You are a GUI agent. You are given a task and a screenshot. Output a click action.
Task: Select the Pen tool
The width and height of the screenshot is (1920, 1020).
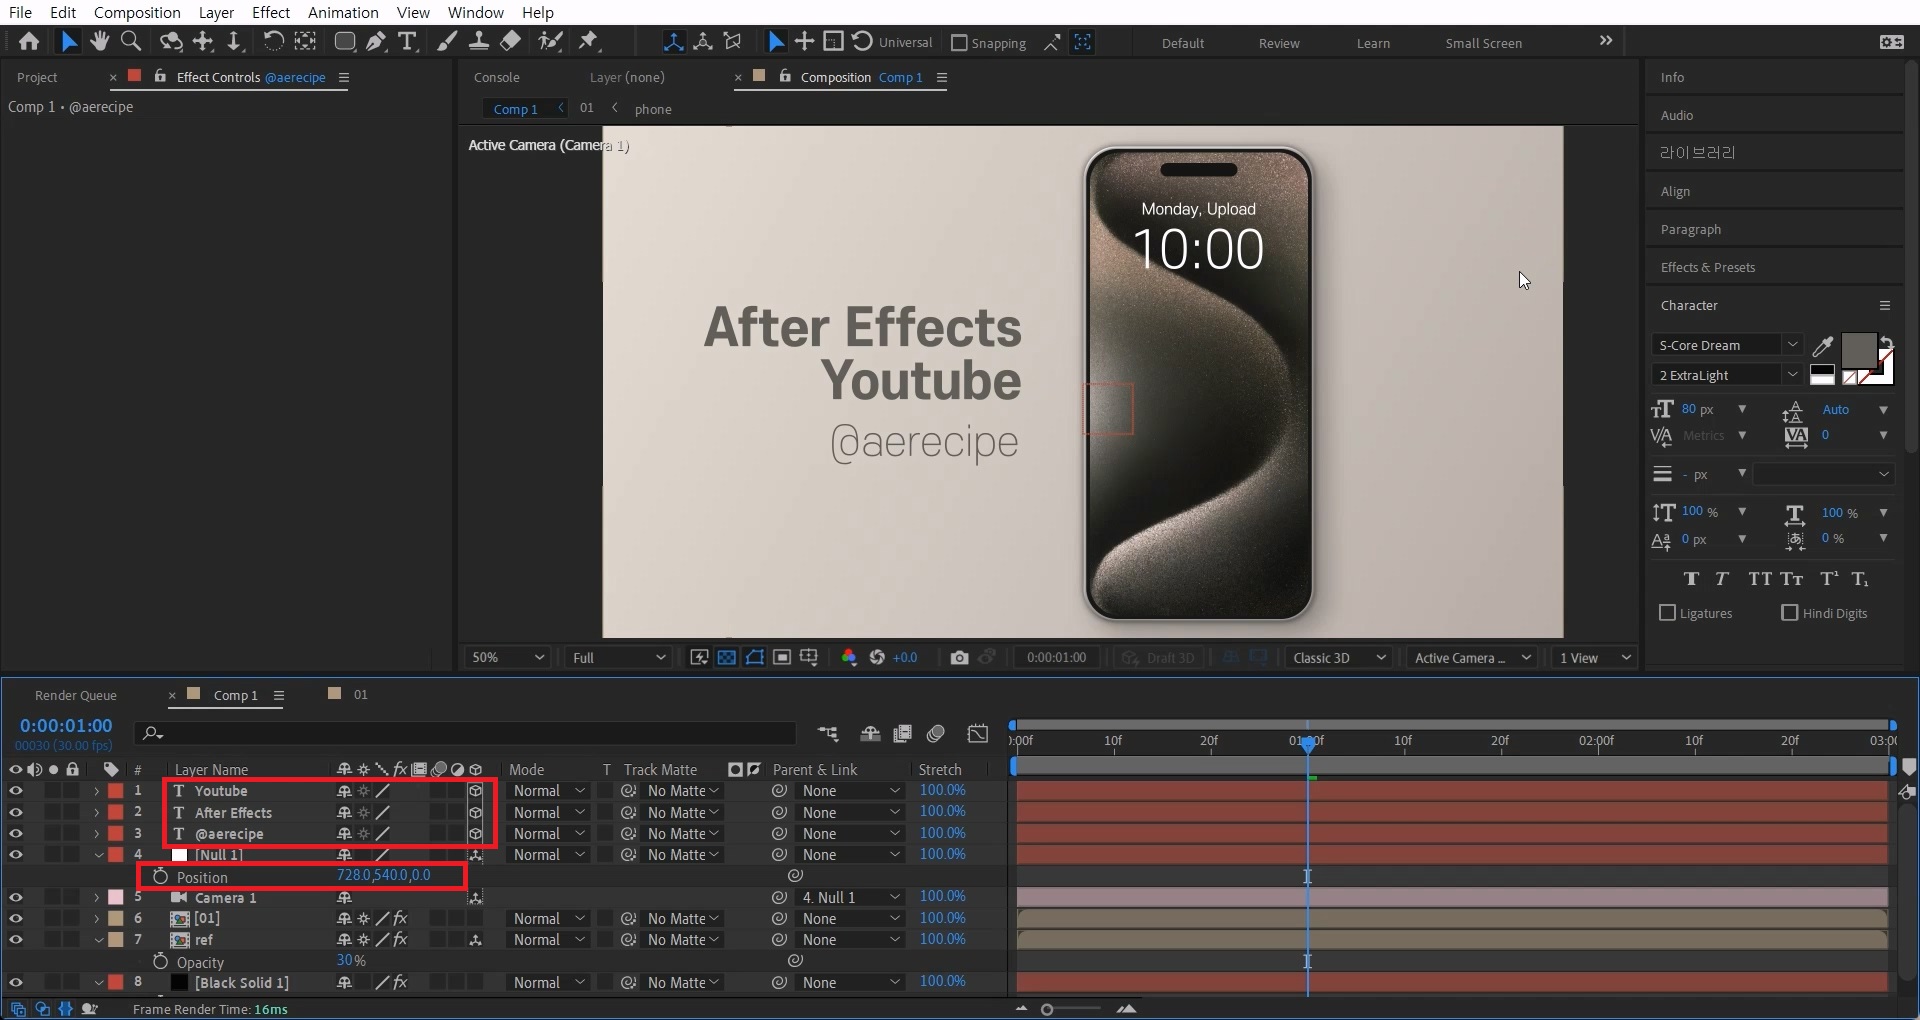click(376, 41)
